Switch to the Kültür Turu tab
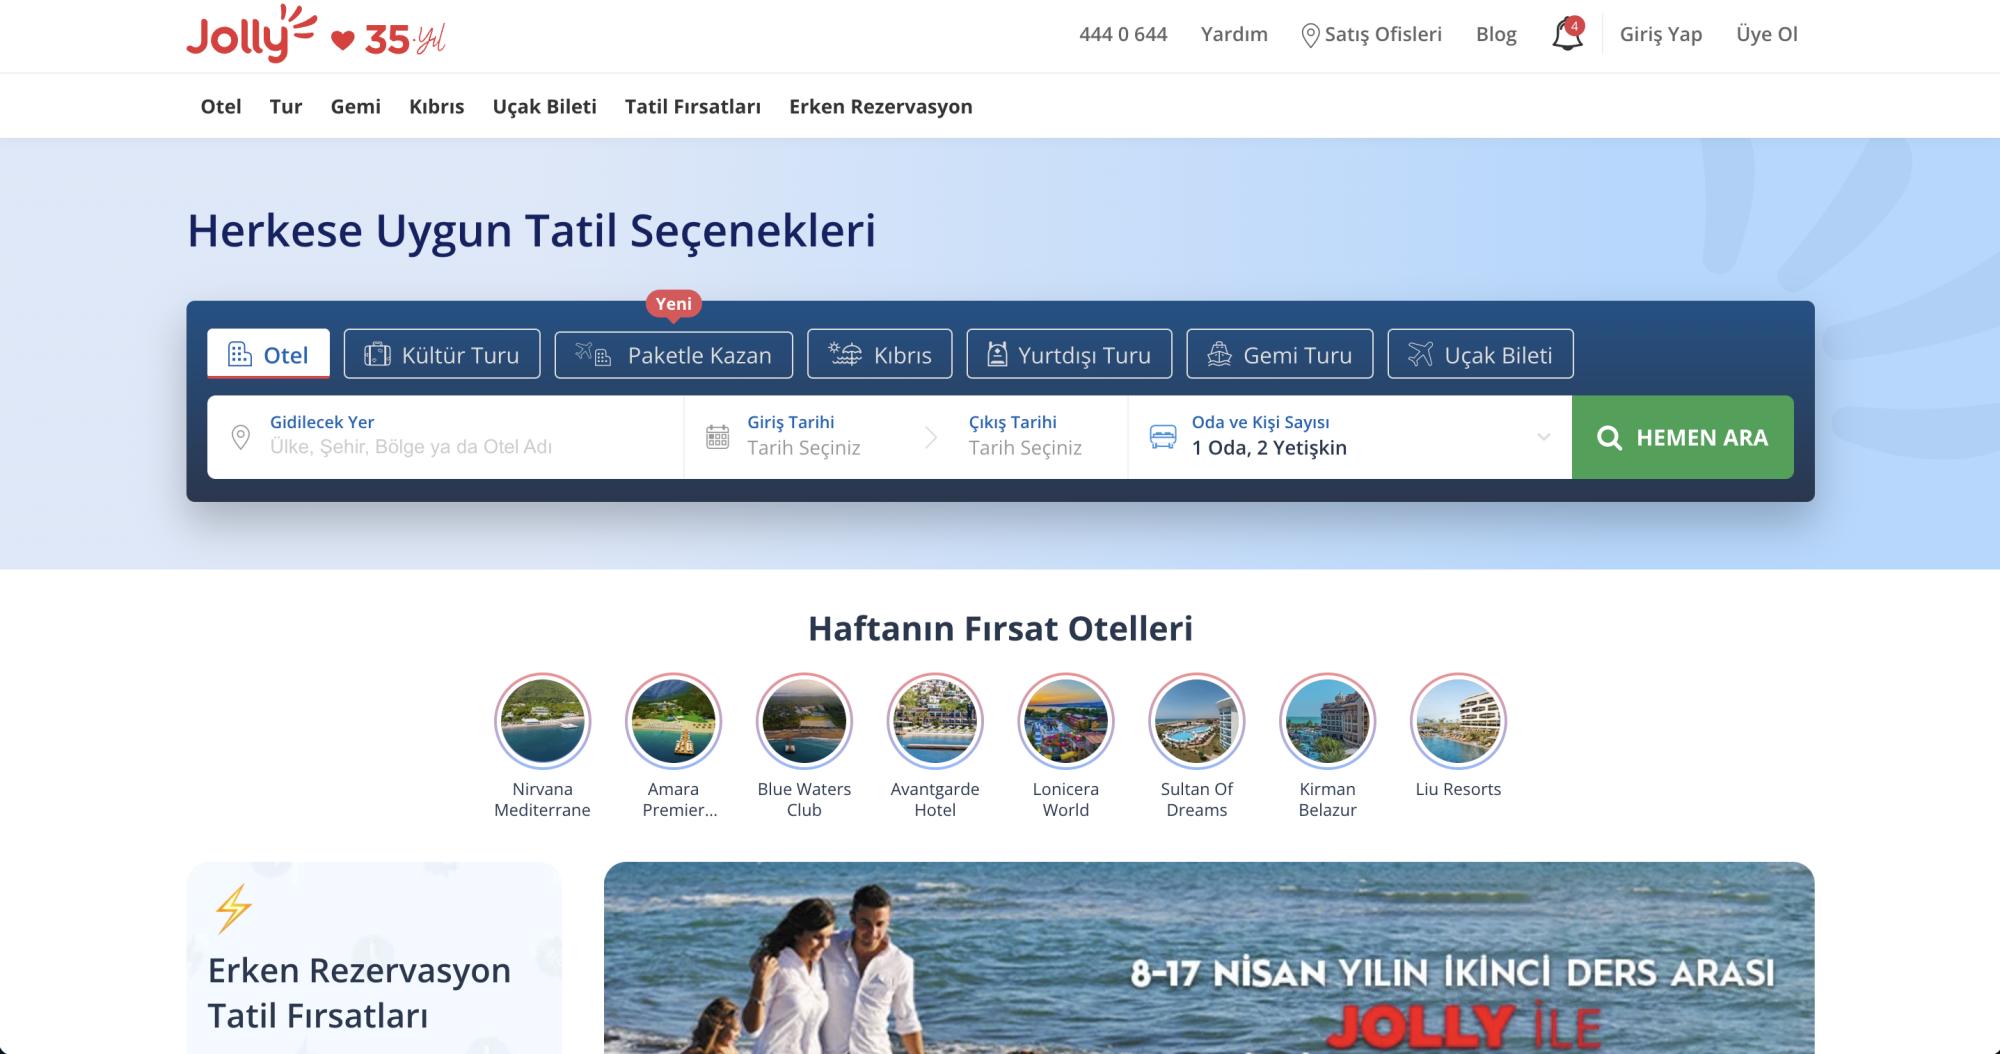Image resolution: width=2000 pixels, height=1054 pixels. point(442,354)
